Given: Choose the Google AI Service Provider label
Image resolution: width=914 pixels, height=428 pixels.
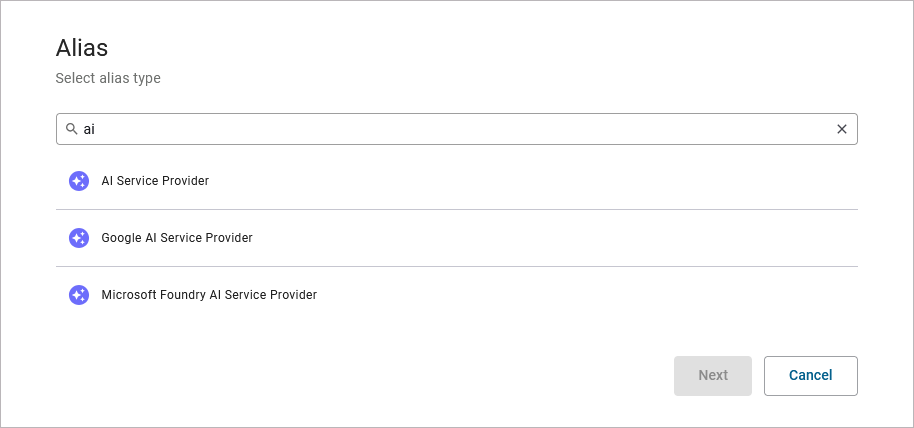Looking at the screenshot, I should pyautogui.click(x=177, y=238).
